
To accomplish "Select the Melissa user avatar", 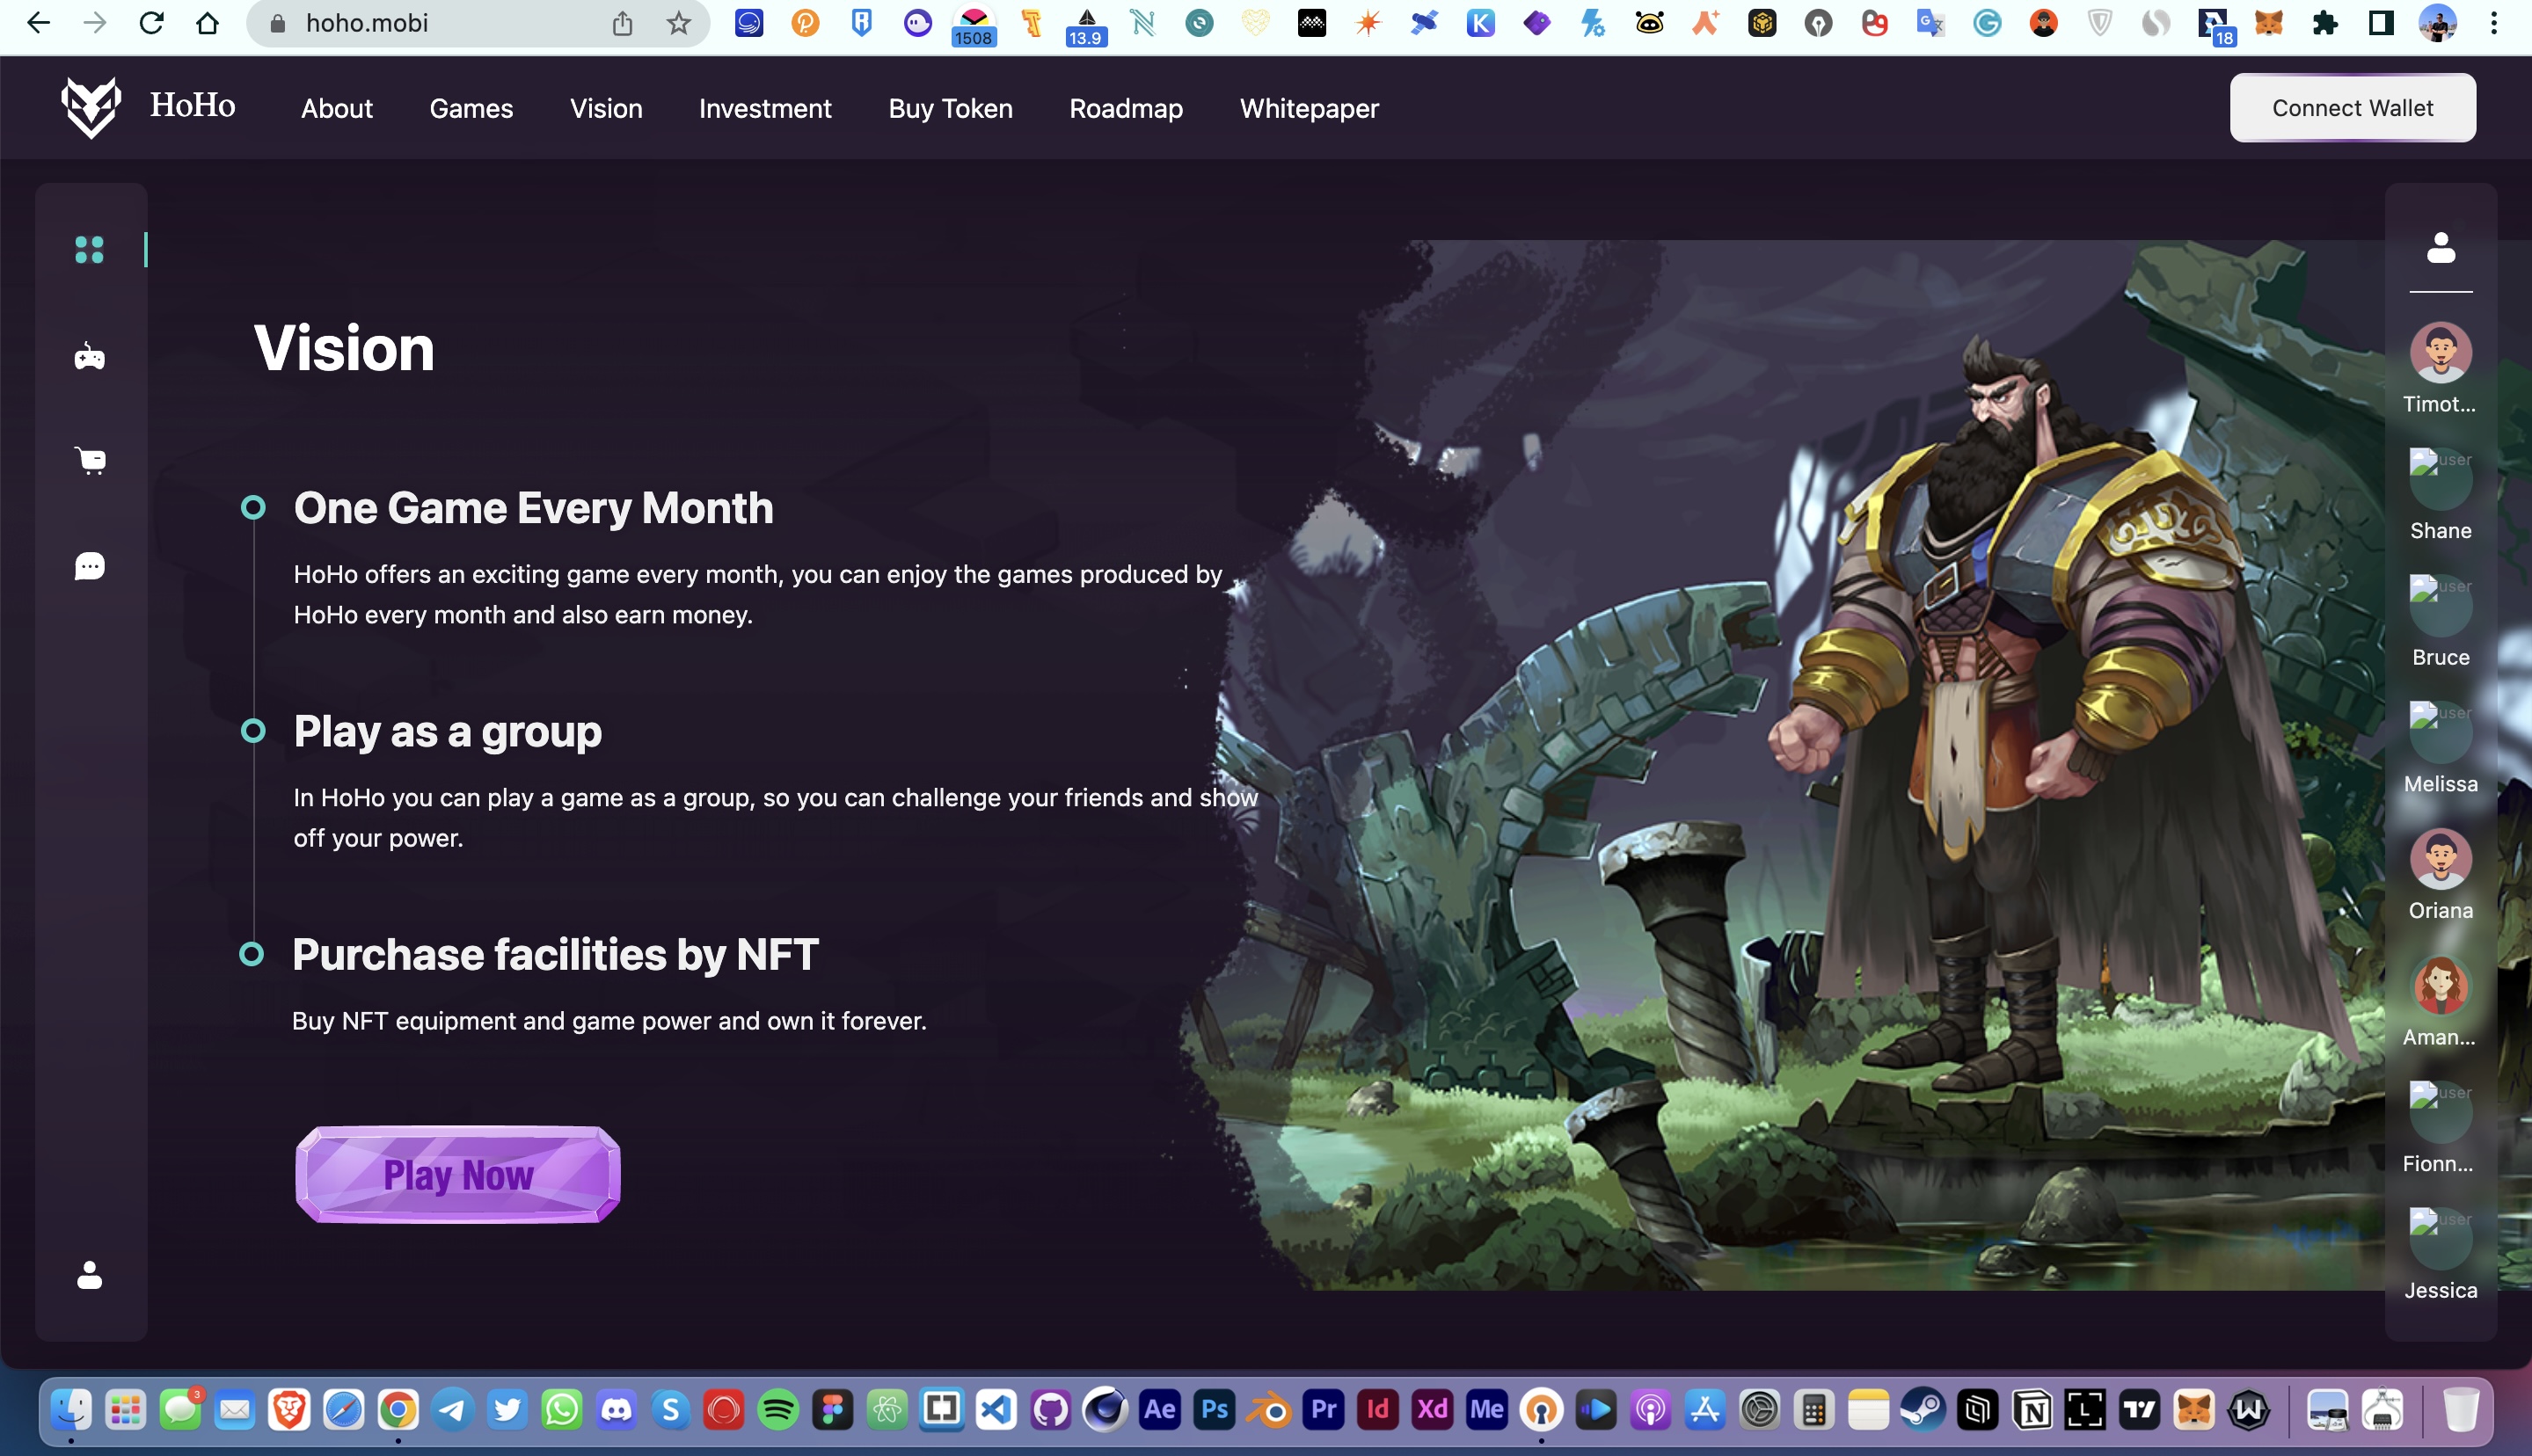I will coord(2440,731).
